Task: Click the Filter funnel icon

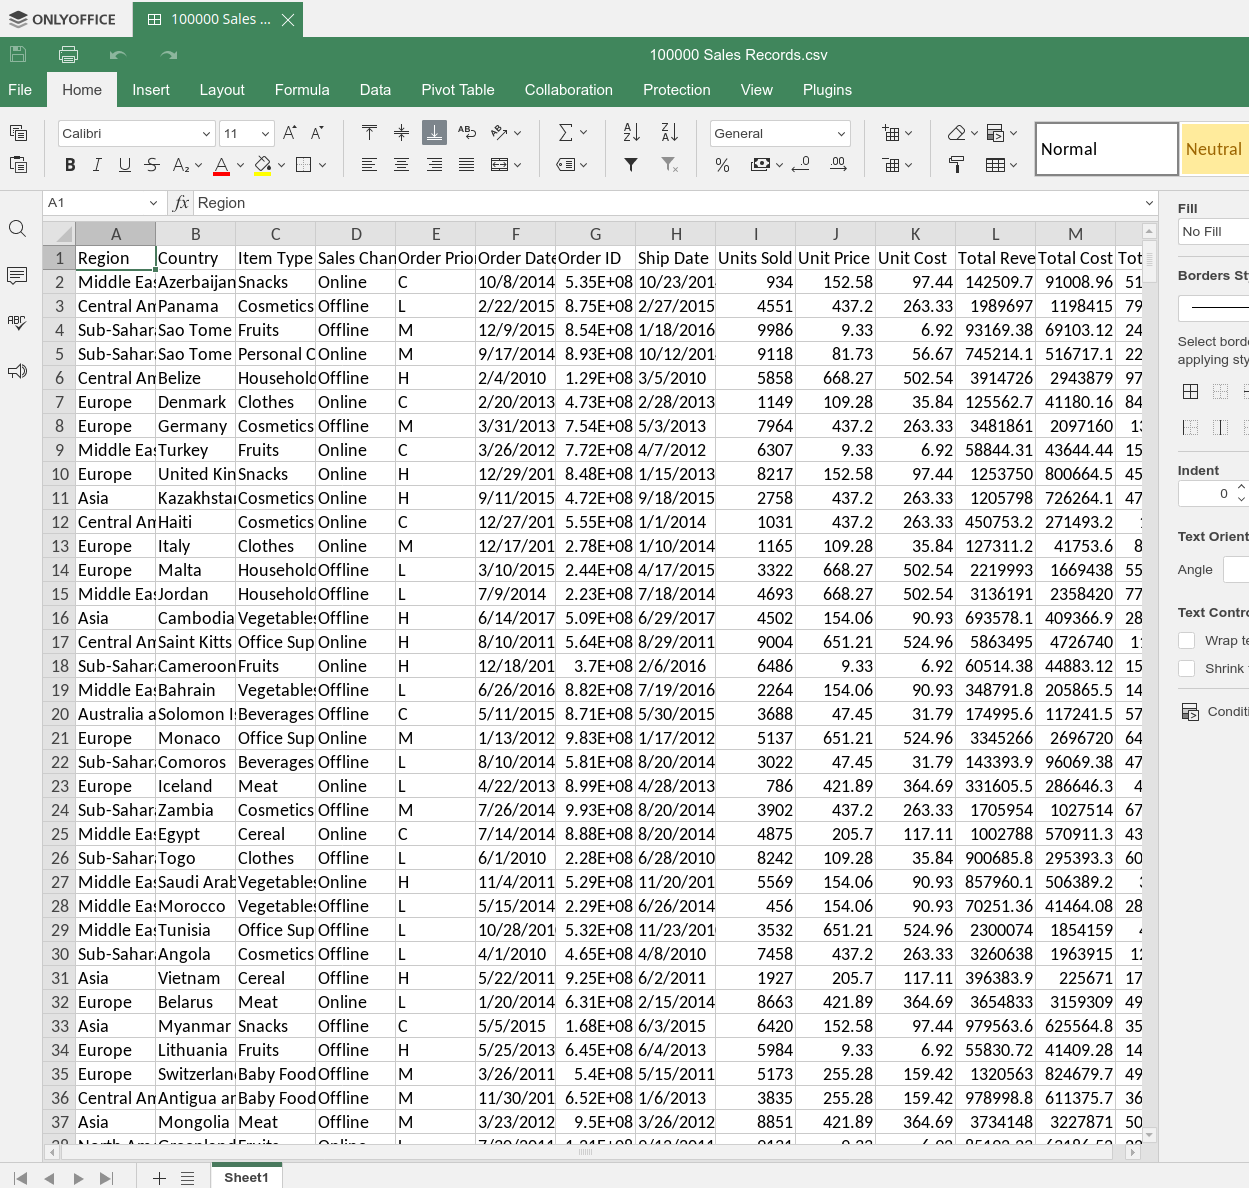Action: click(x=631, y=165)
